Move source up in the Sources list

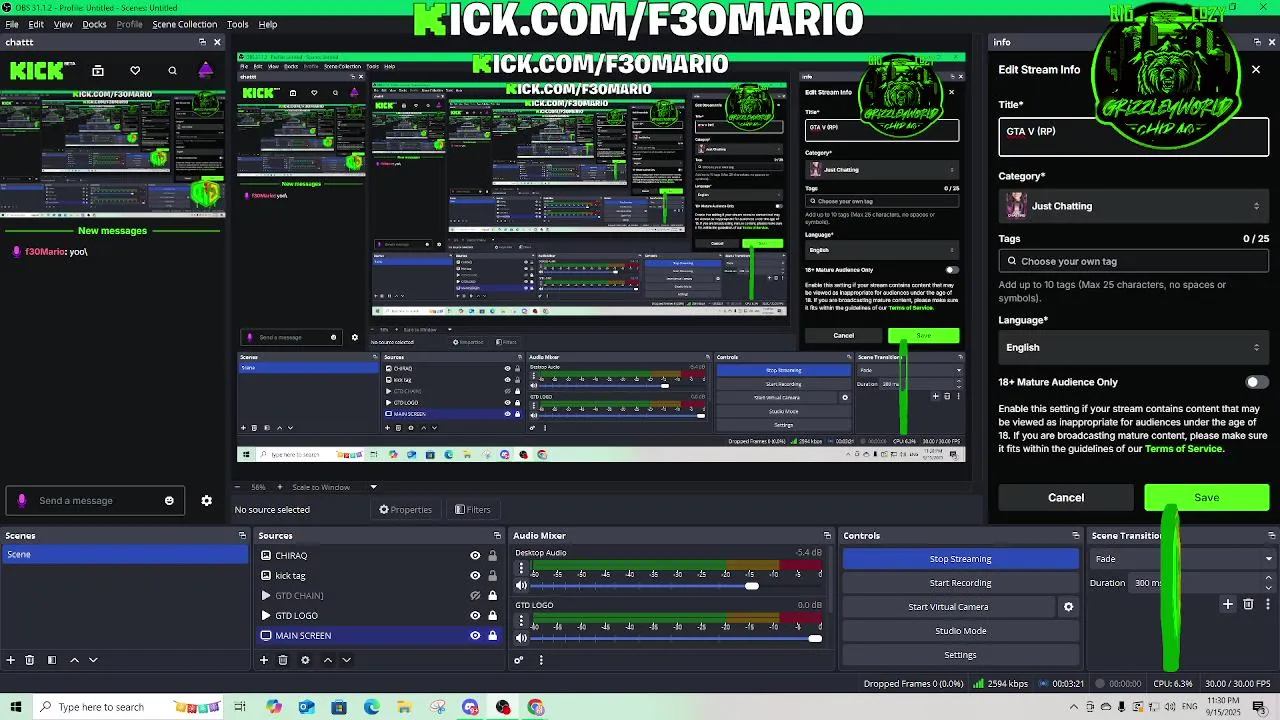[327, 660]
